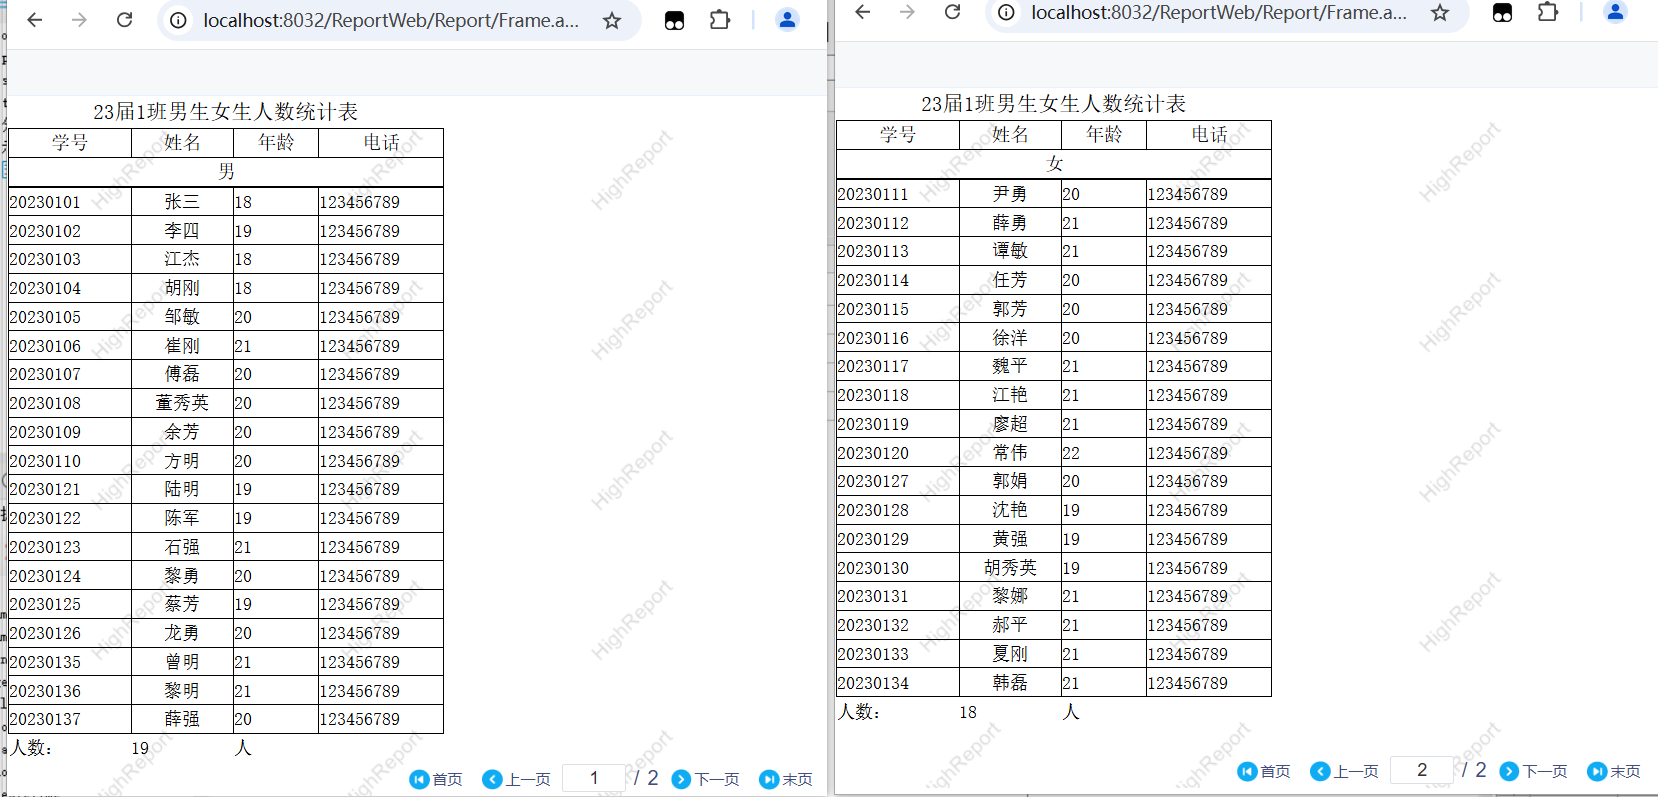Select name cell 陈军

click(182, 518)
